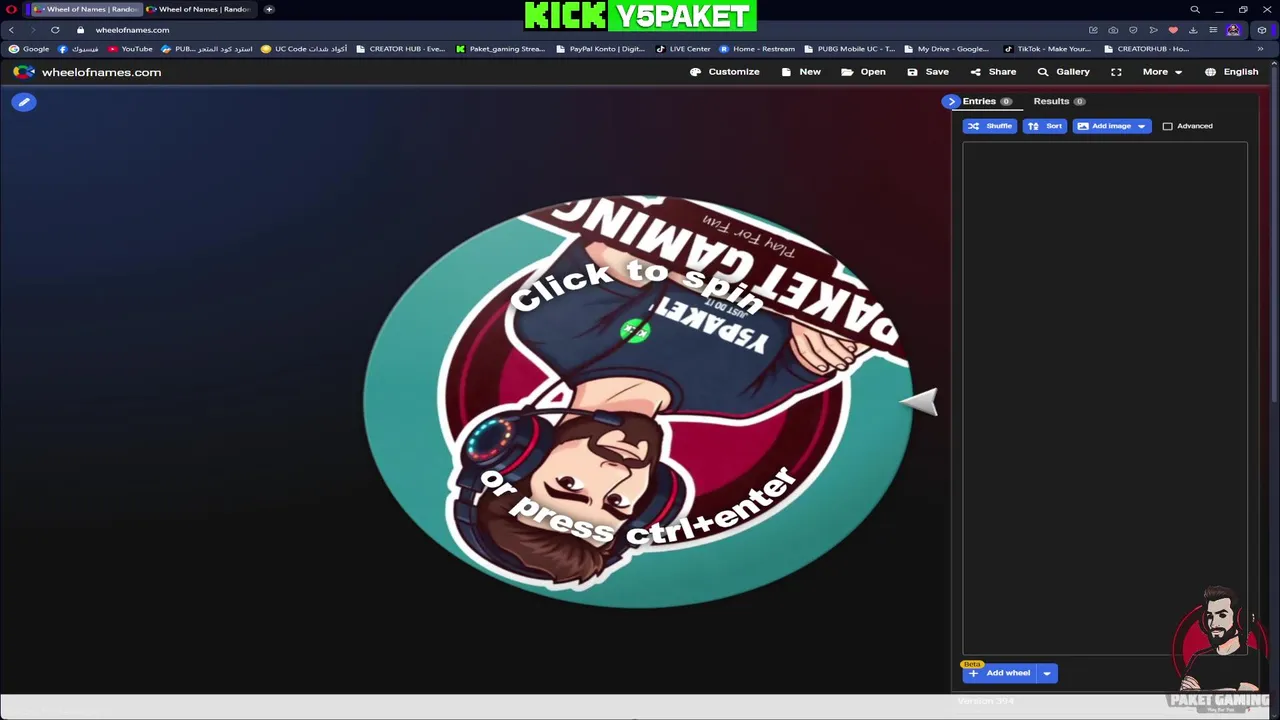Open the YouTube bookmark
This screenshot has width=1280, height=720.
[x=130, y=49]
